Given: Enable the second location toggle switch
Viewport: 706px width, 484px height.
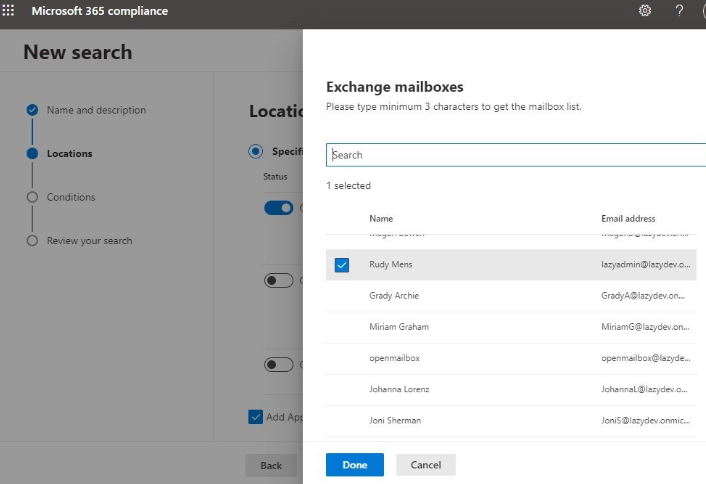Looking at the screenshot, I should (278, 280).
